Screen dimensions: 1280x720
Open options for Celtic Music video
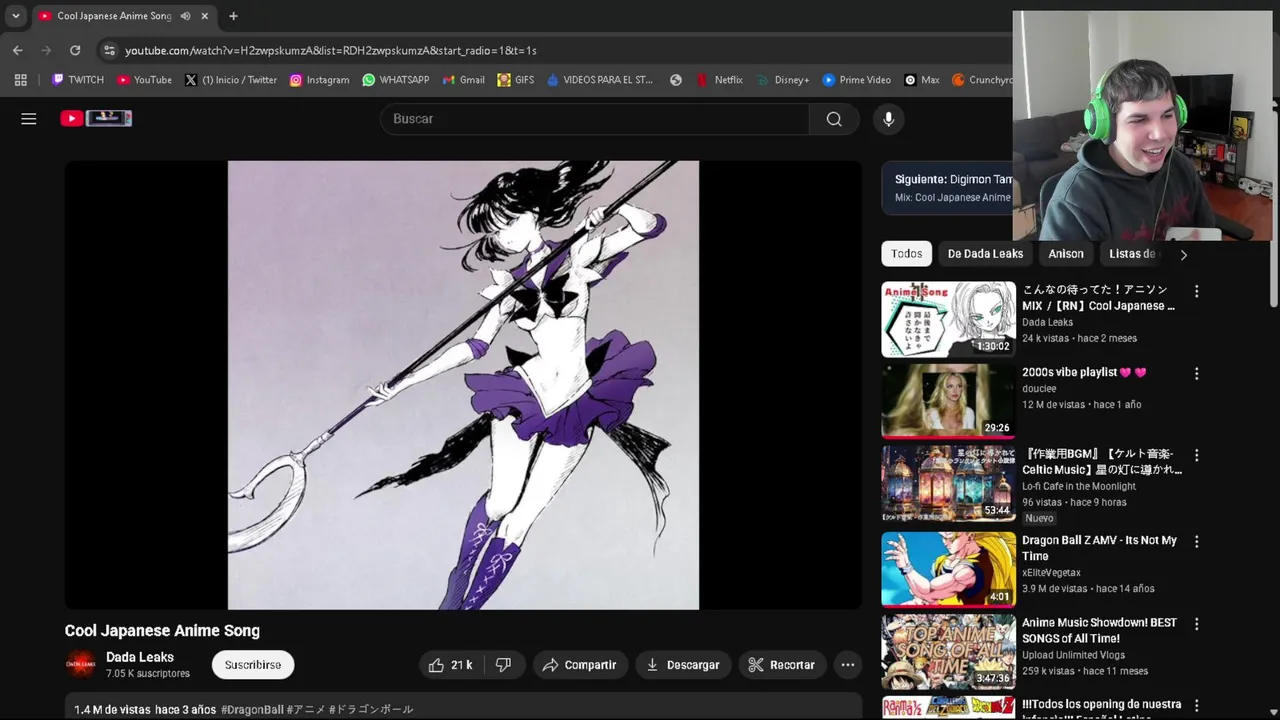(1197, 455)
